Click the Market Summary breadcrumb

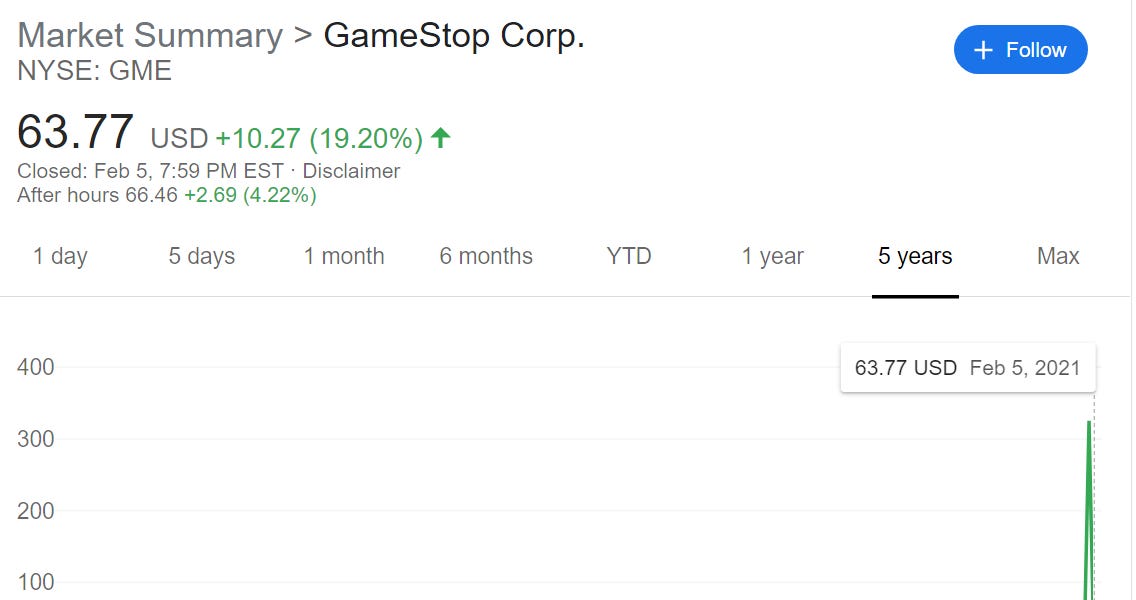[150, 35]
